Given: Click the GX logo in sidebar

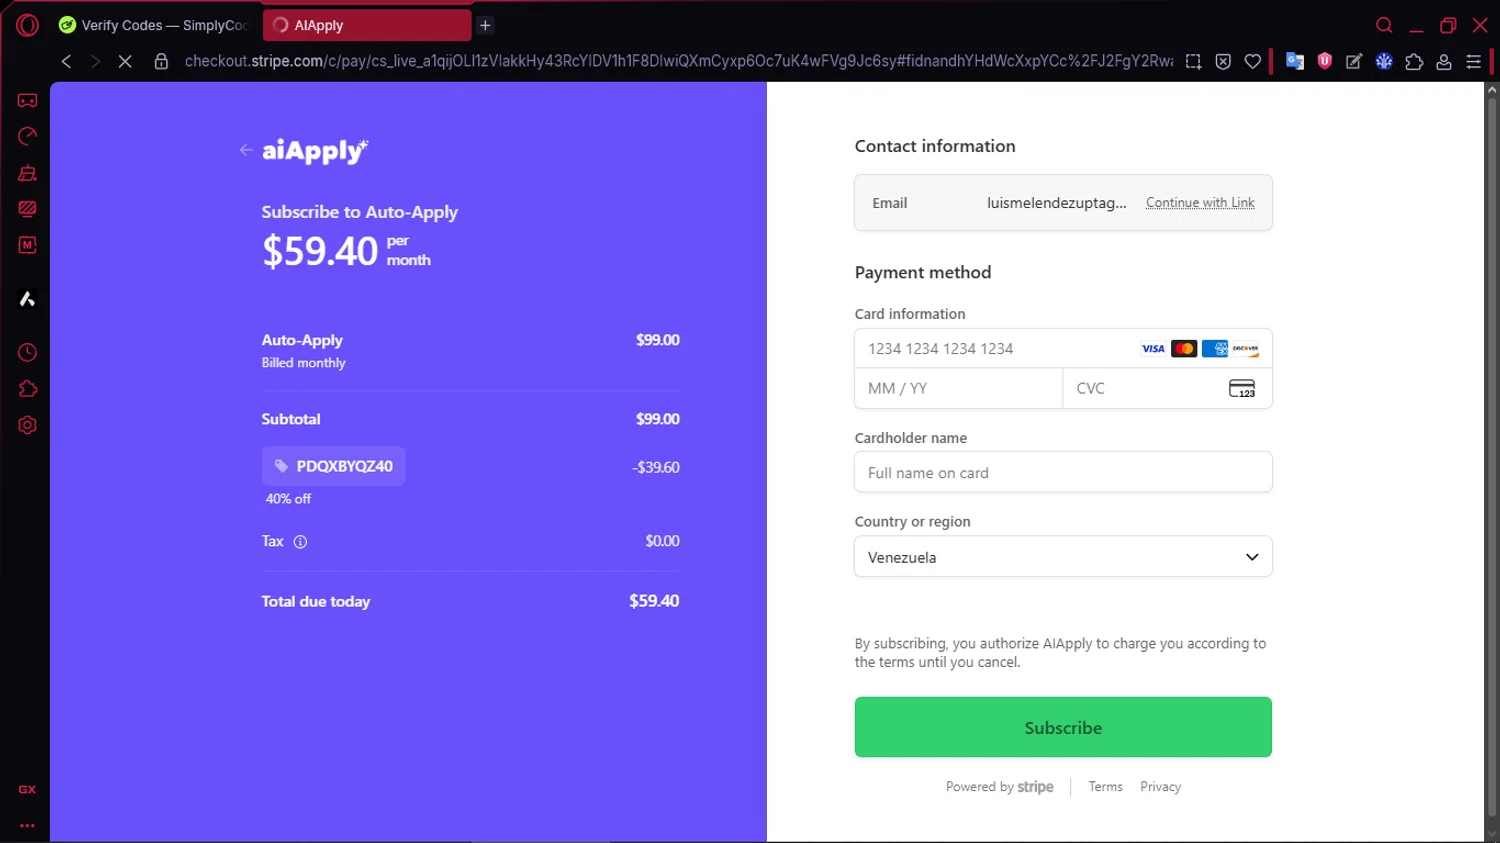Looking at the screenshot, I should 27,790.
